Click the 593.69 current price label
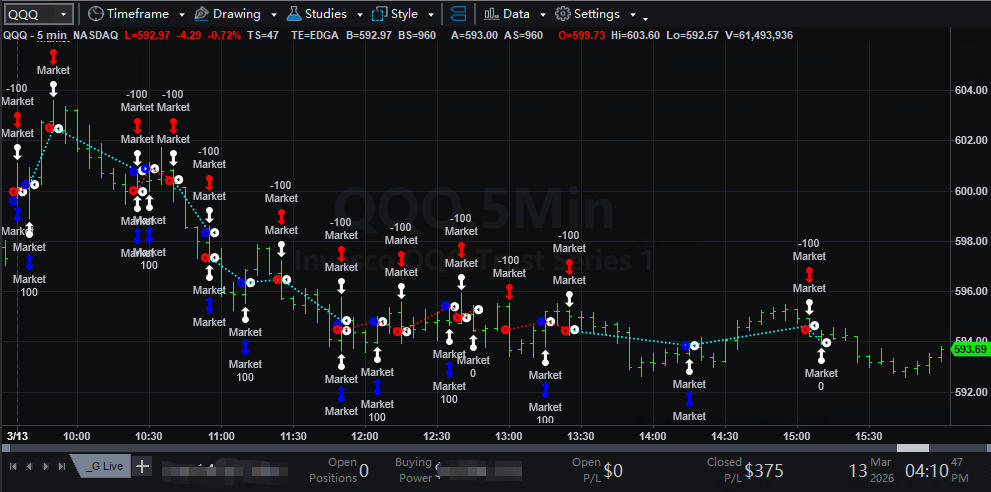Viewport: 991px width, 492px height. click(x=970, y=349)
